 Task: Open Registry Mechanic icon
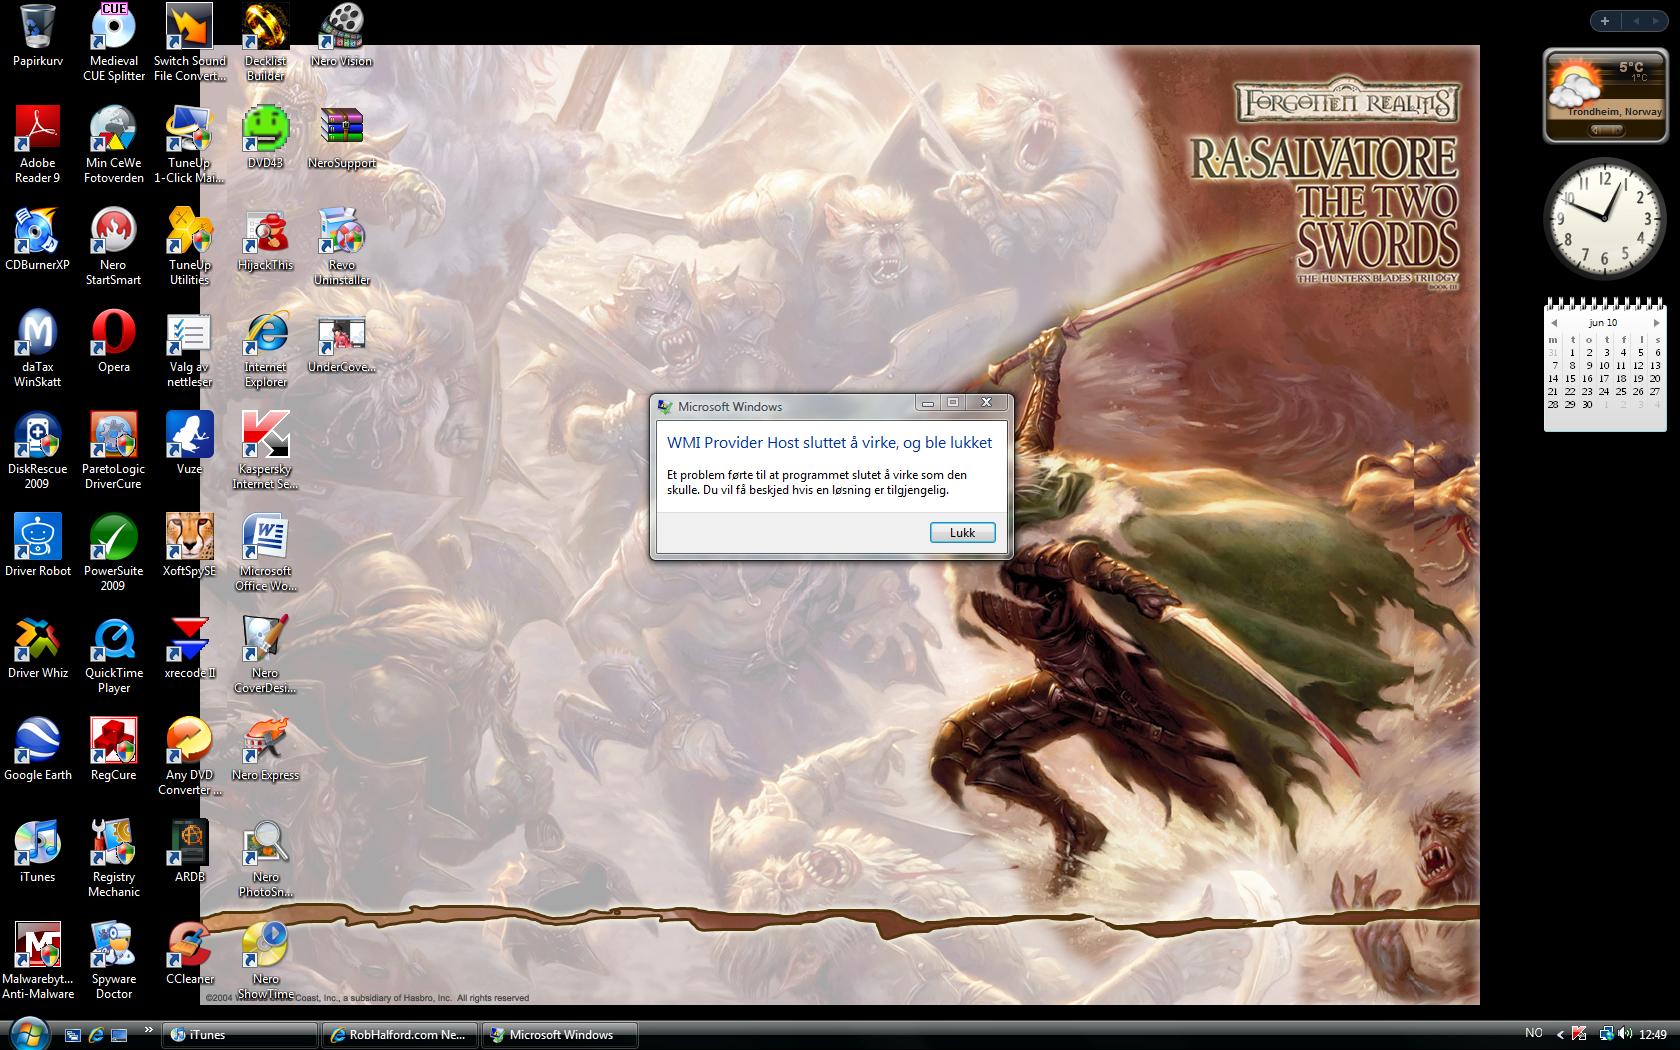113,858
